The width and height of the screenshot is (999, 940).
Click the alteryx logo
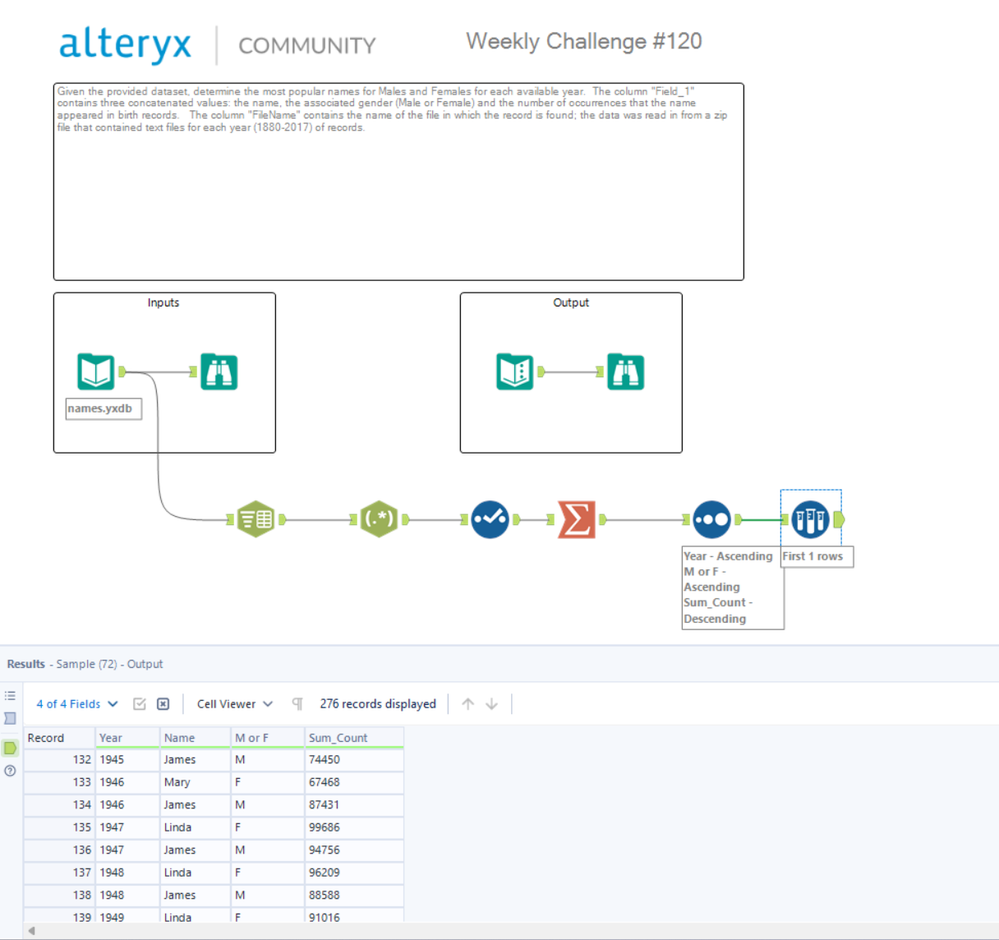pos(125,45)
